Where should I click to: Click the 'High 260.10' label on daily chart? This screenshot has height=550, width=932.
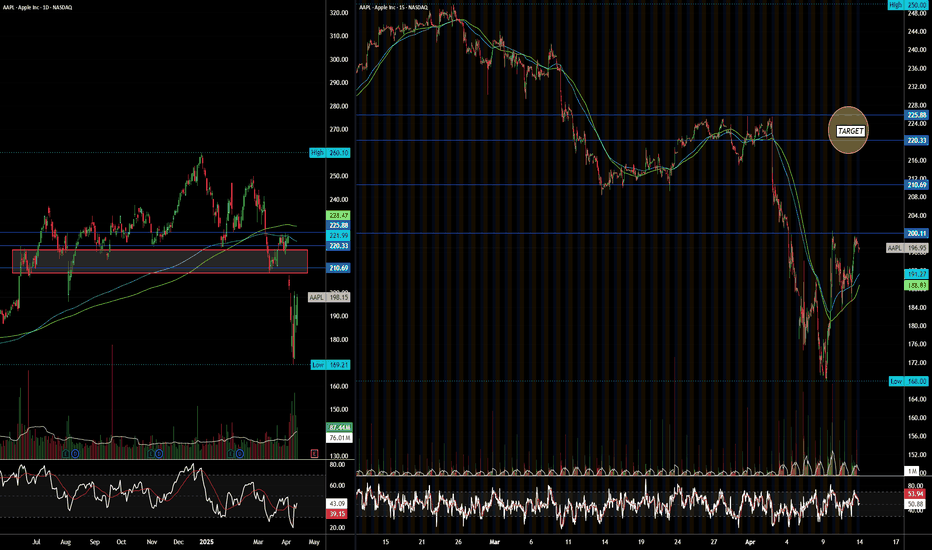[330, 153]
